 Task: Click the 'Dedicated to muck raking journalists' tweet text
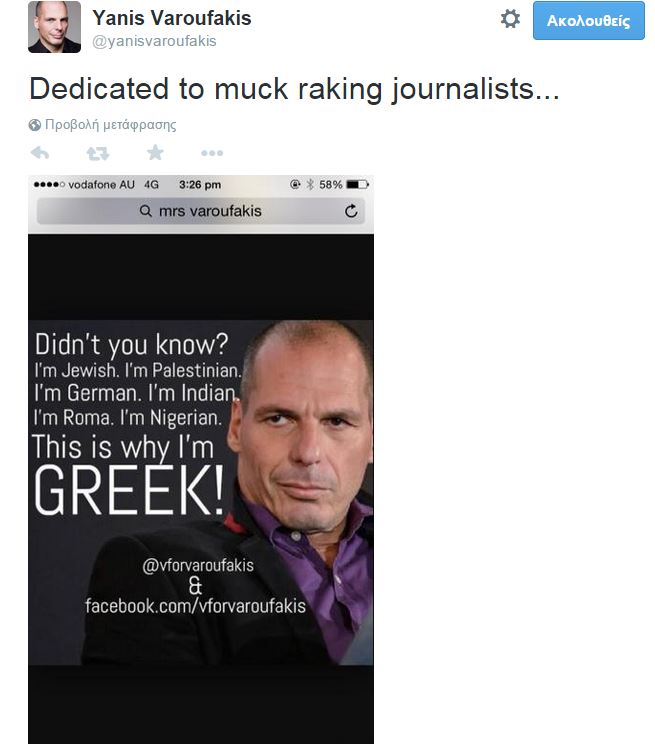294,88
